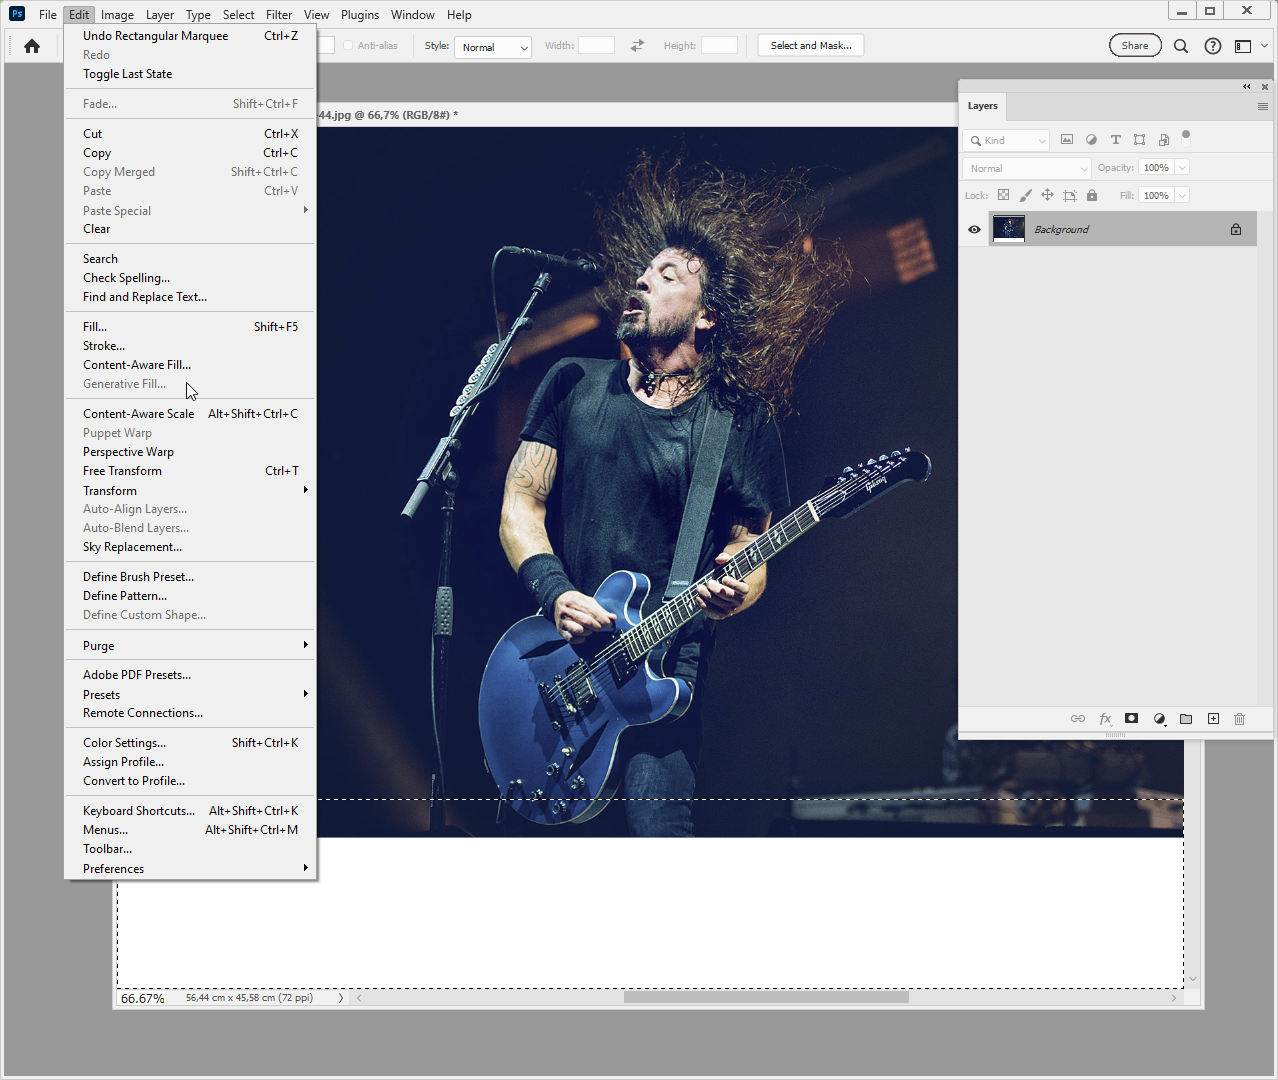1278x1080 pixels.
Task: Add layer mask icon
Action: (1131, 719)
